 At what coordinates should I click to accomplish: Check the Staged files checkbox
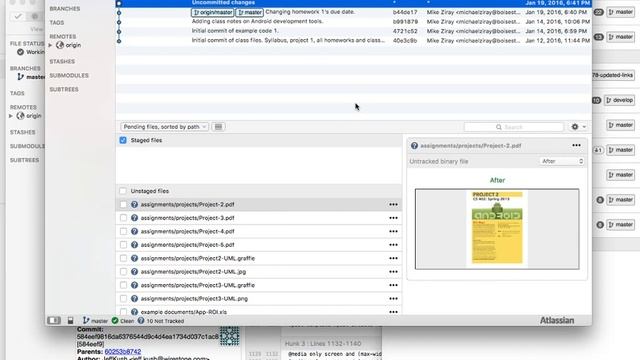[x=123, y=140]
